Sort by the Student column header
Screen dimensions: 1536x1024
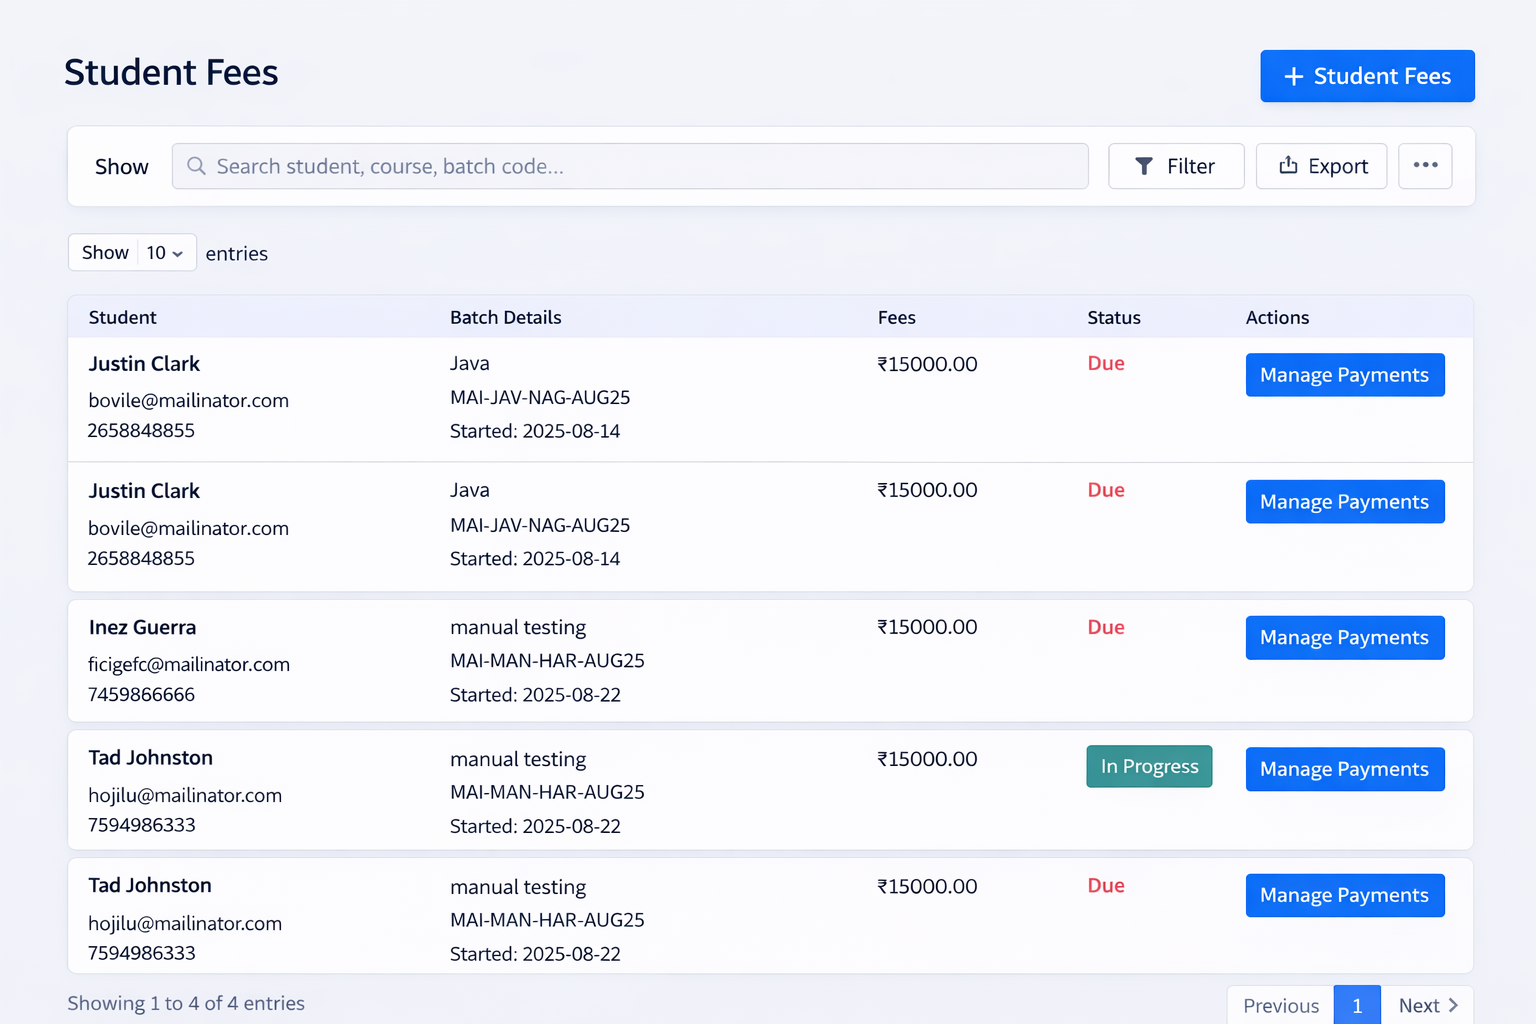pyautogui.click(x=123, y=317)
